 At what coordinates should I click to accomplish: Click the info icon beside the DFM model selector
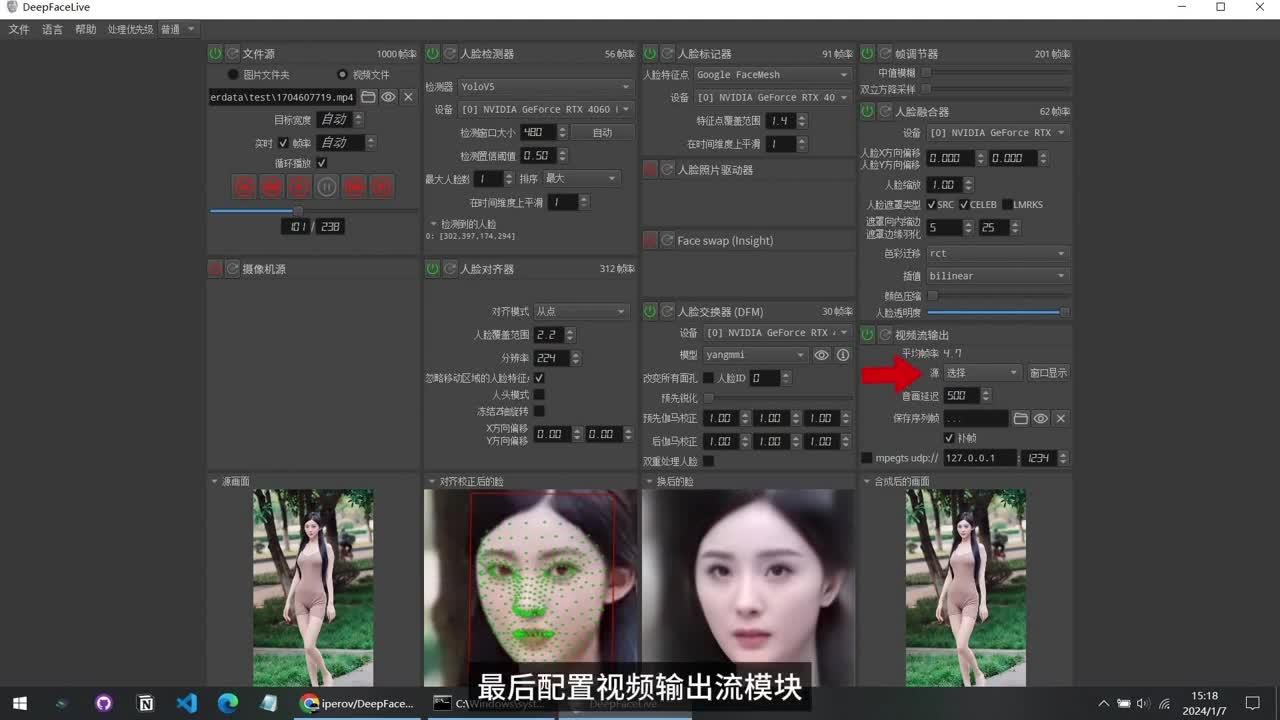pos(843,354)
